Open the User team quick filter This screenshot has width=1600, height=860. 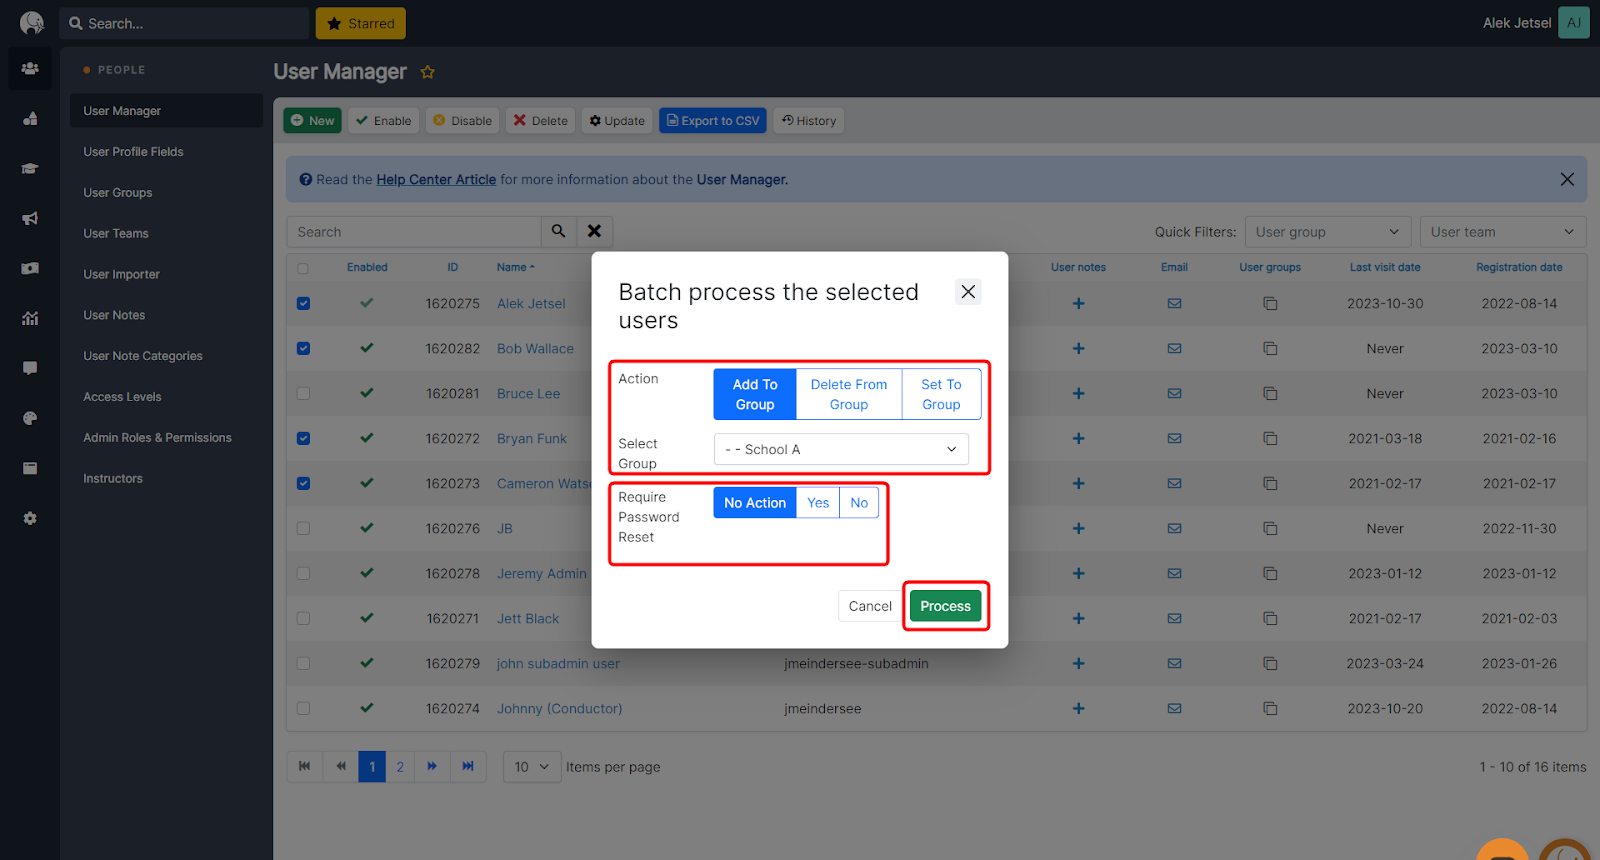[1503, 232]
